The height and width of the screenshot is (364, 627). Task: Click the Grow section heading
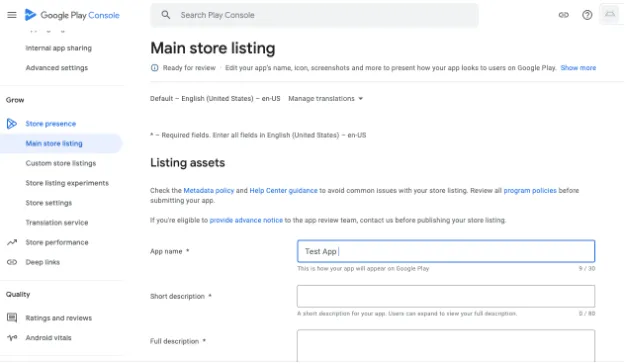point(15,100)
